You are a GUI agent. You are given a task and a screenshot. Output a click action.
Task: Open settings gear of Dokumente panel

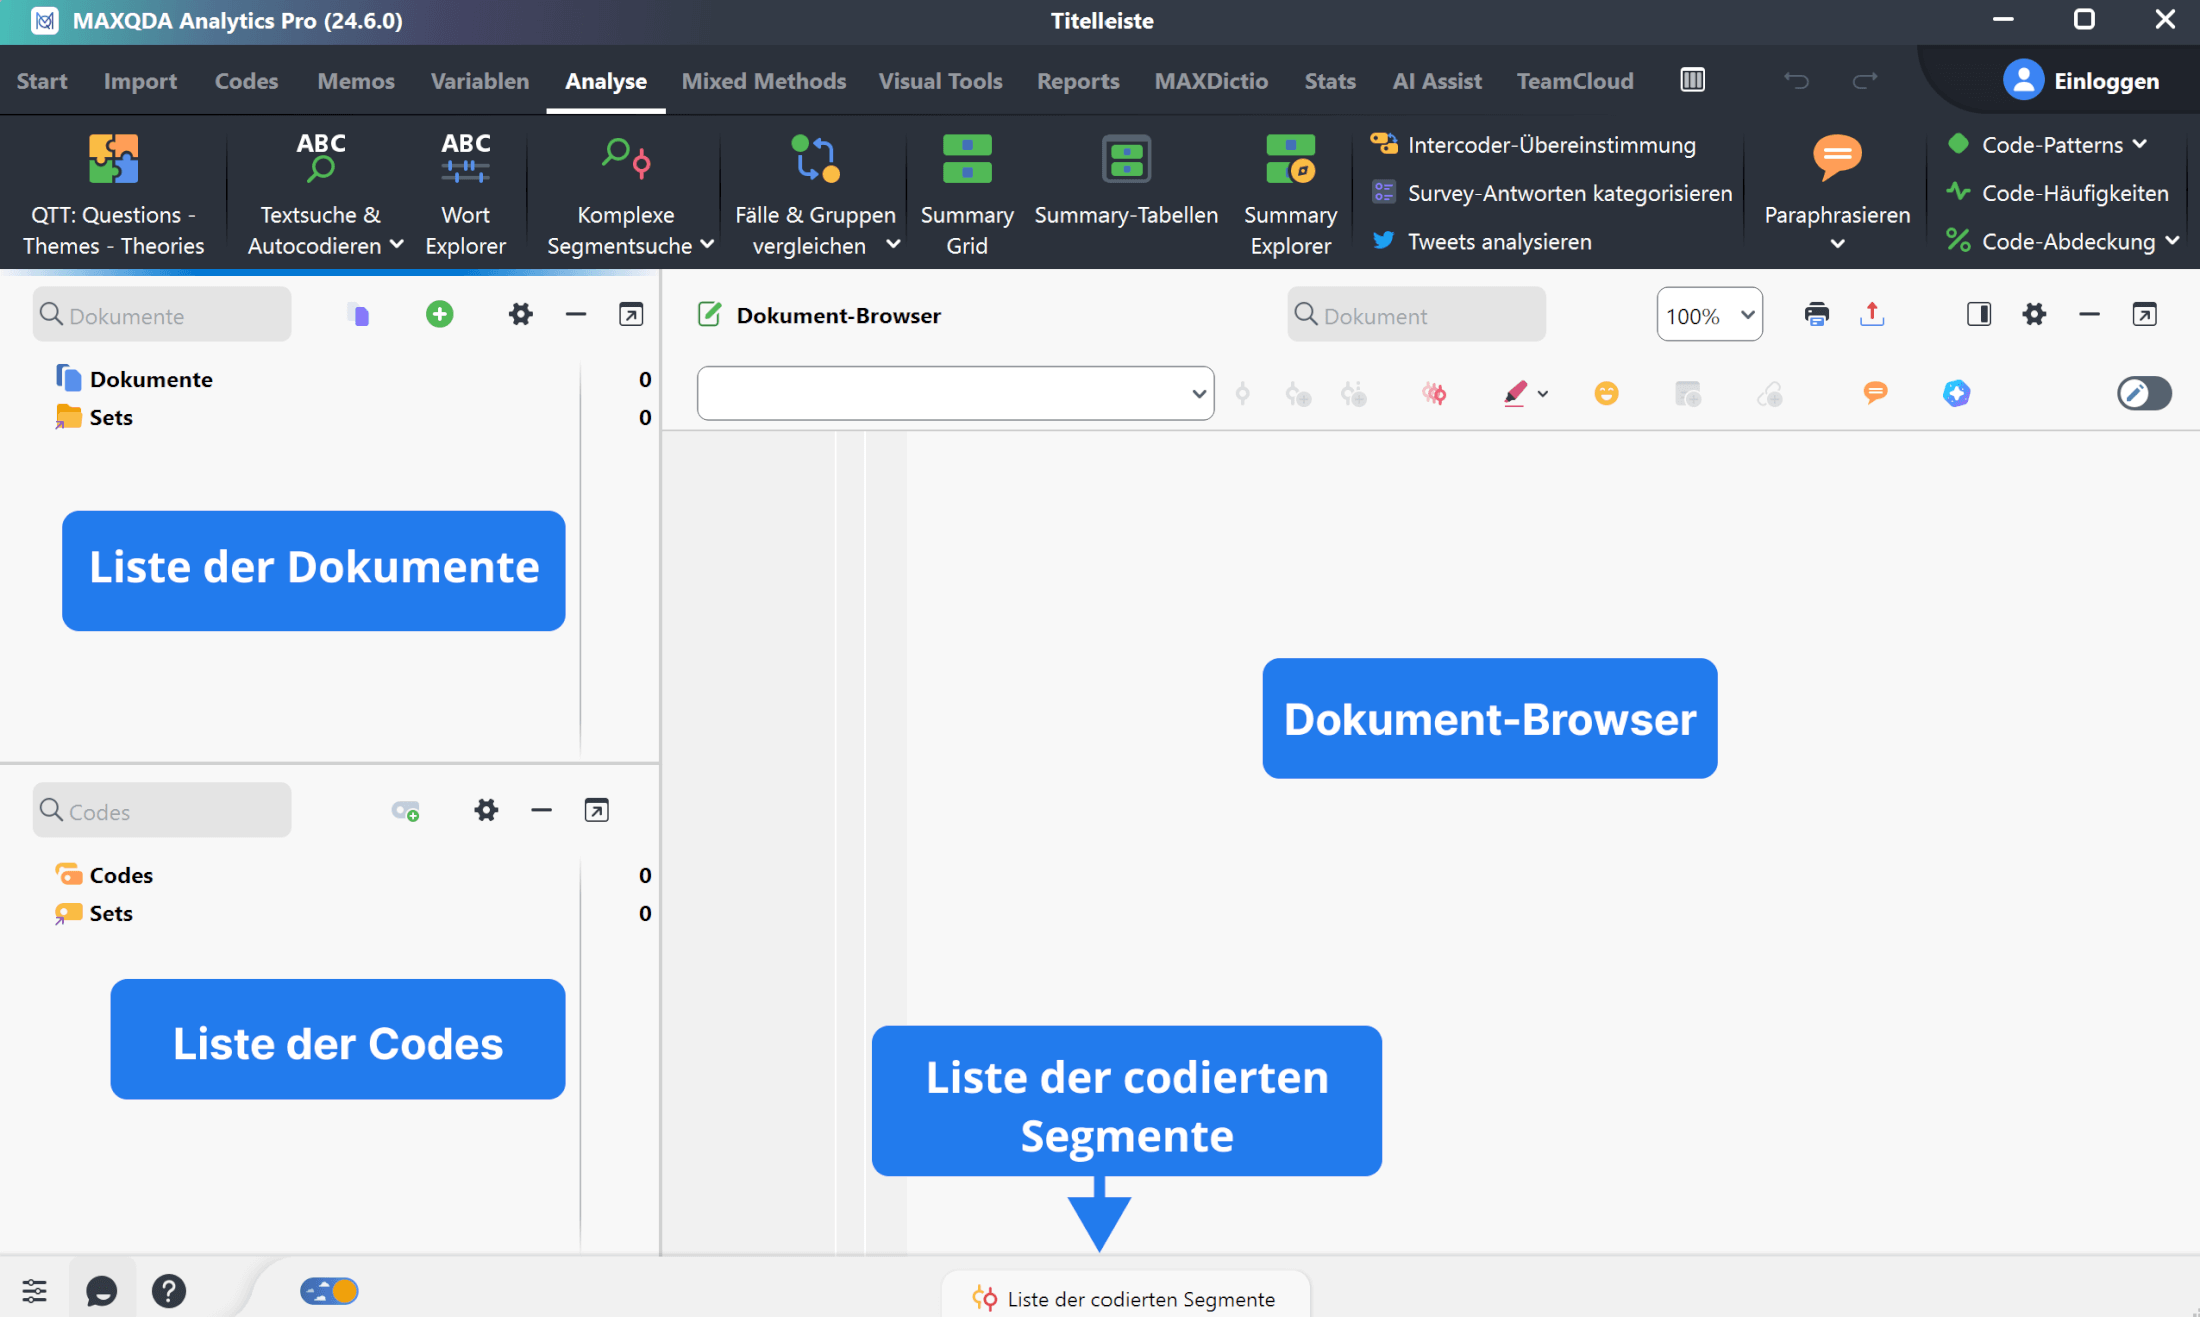pyautogui.click(x=521, y=314)
